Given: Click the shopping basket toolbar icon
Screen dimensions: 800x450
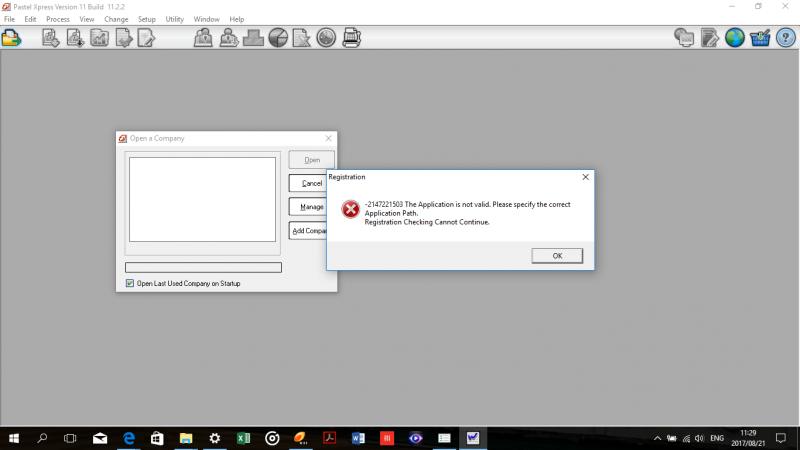Looking at the screenshot, I should 760,38.
